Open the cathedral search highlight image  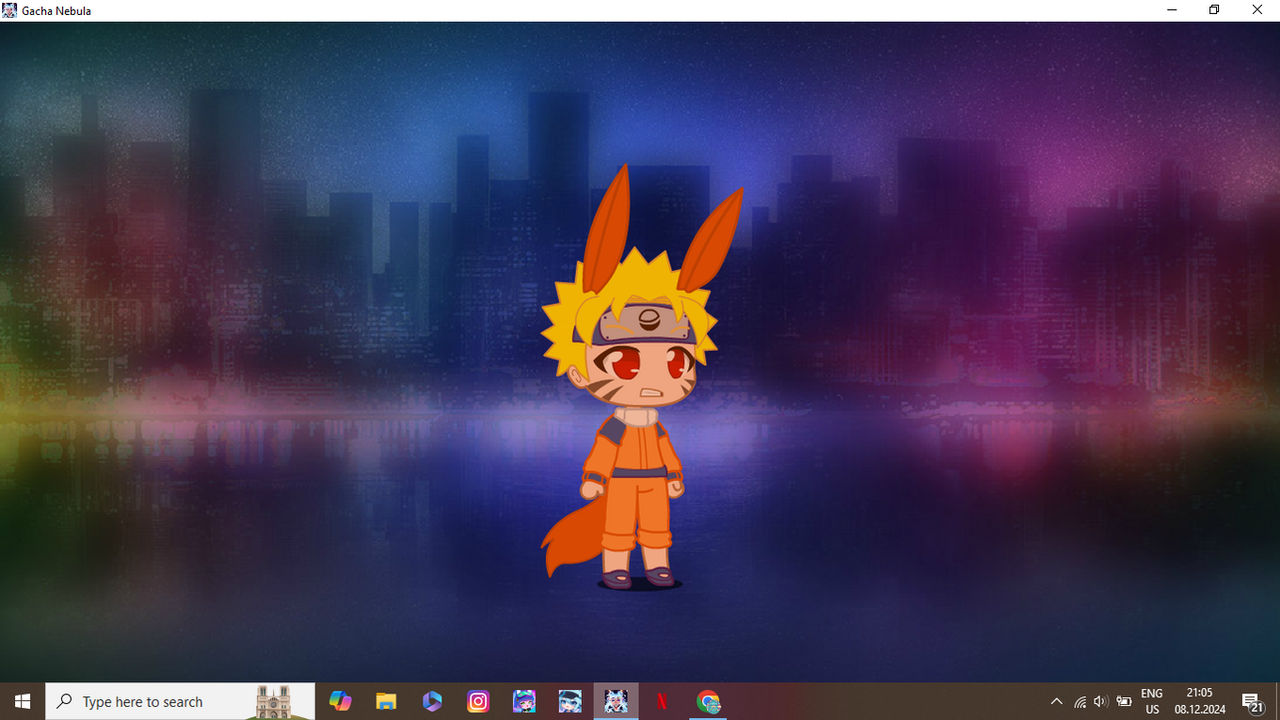click(x=273, y=702)
